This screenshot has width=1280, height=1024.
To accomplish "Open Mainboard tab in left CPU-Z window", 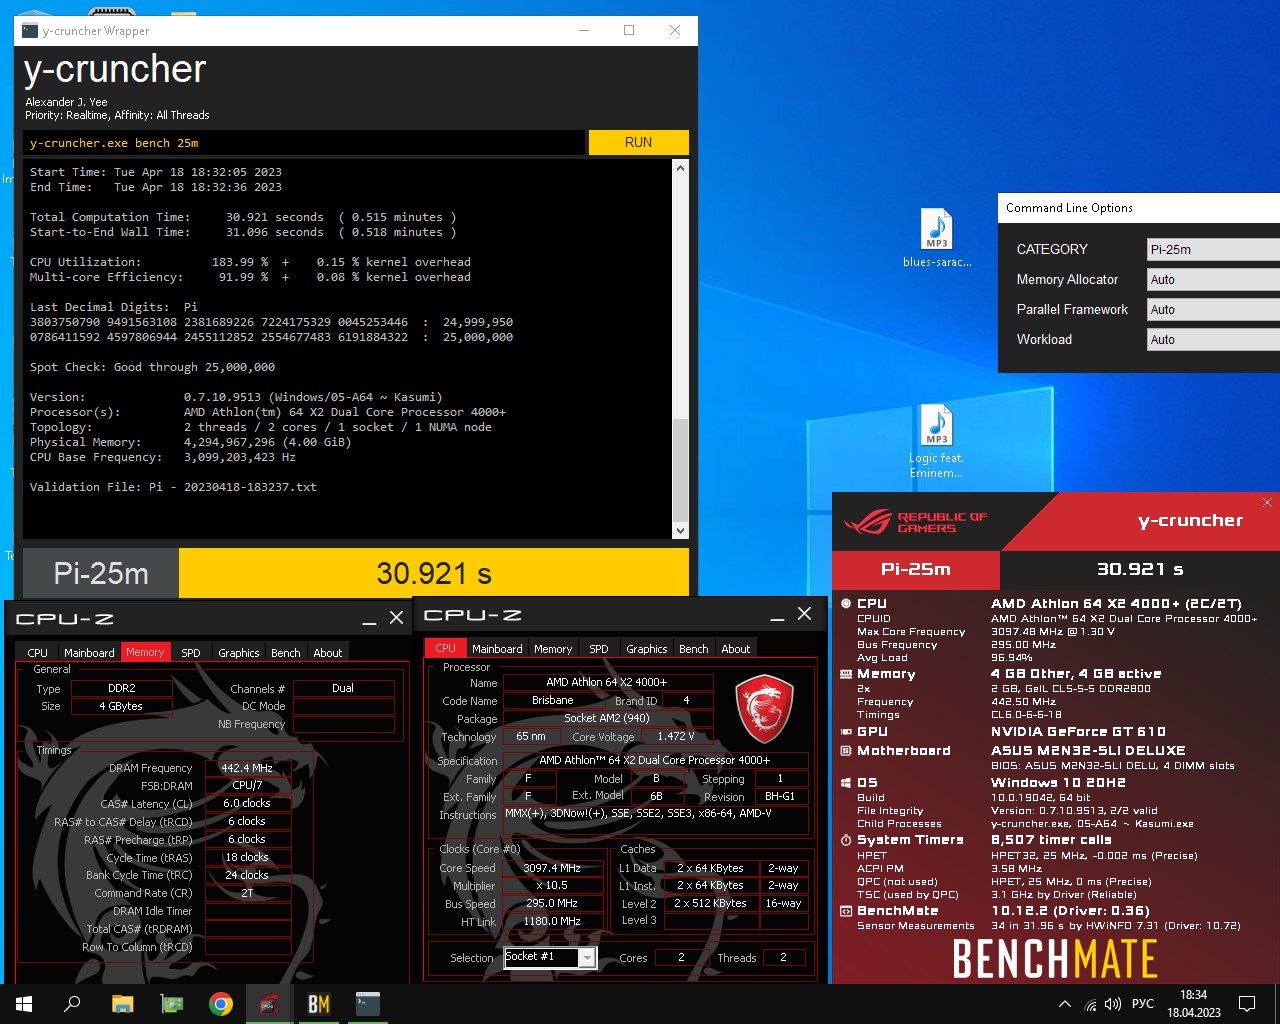I will 89,652.
